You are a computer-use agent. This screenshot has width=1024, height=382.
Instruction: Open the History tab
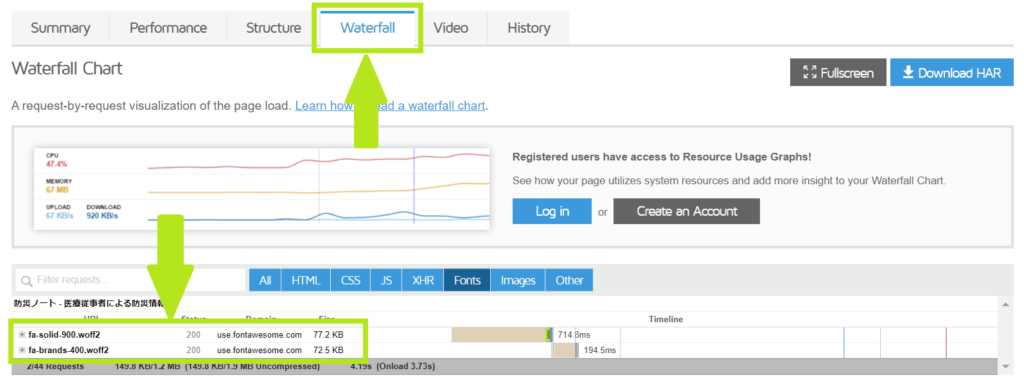coord(528,28)
